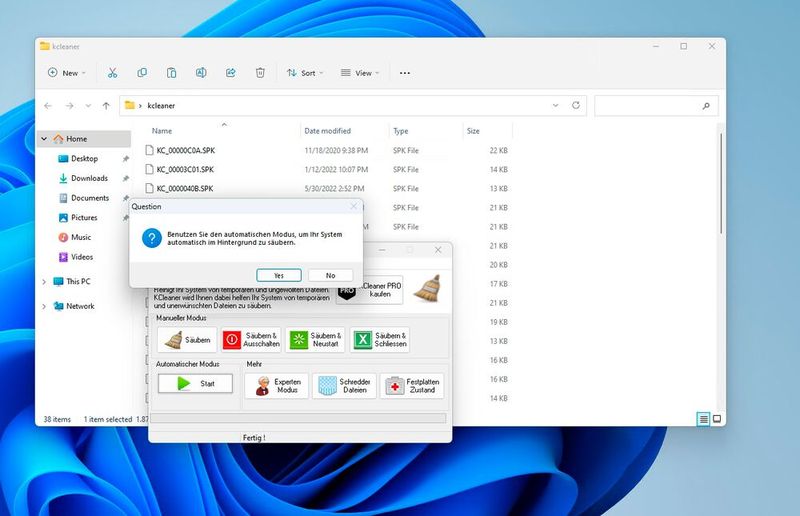Sort by the Name column header
This screenshot has width=800, height=516.
pos(162,131)
